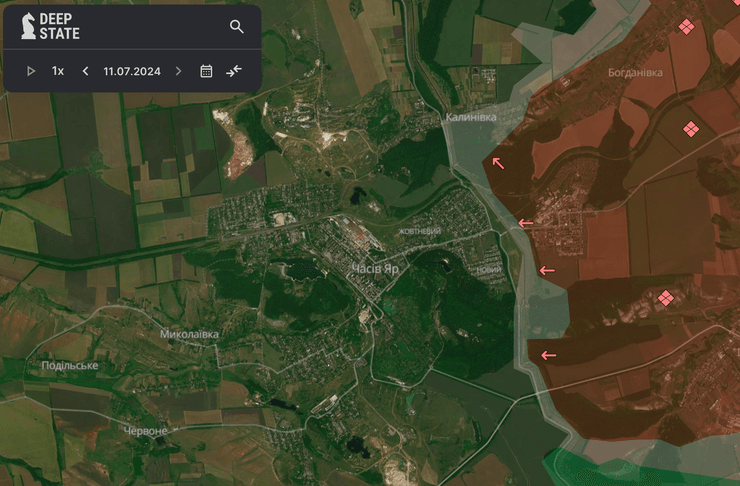This screenshot has width=740, height=486.
Task: Advance to the next date
Action: (x=179, y=71)
